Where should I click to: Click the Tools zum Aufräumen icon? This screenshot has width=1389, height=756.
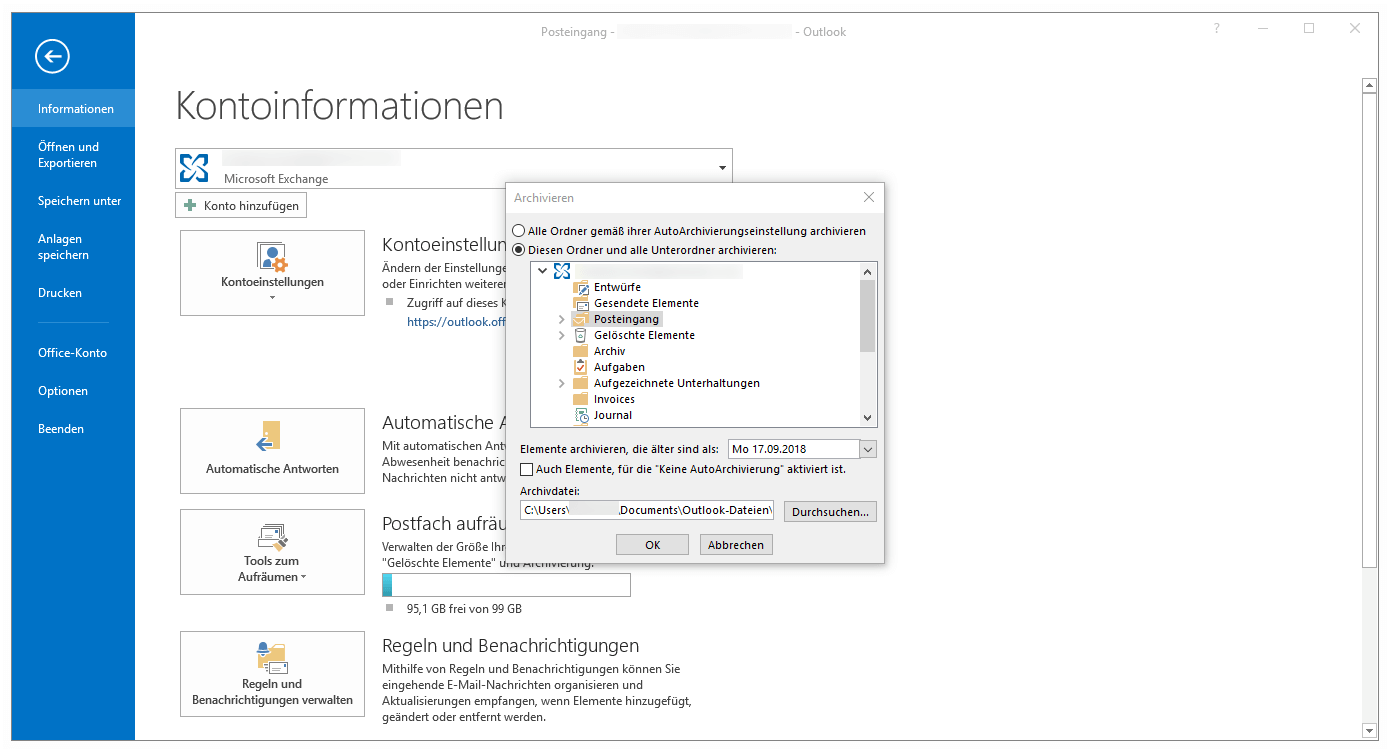click(272, 537)
